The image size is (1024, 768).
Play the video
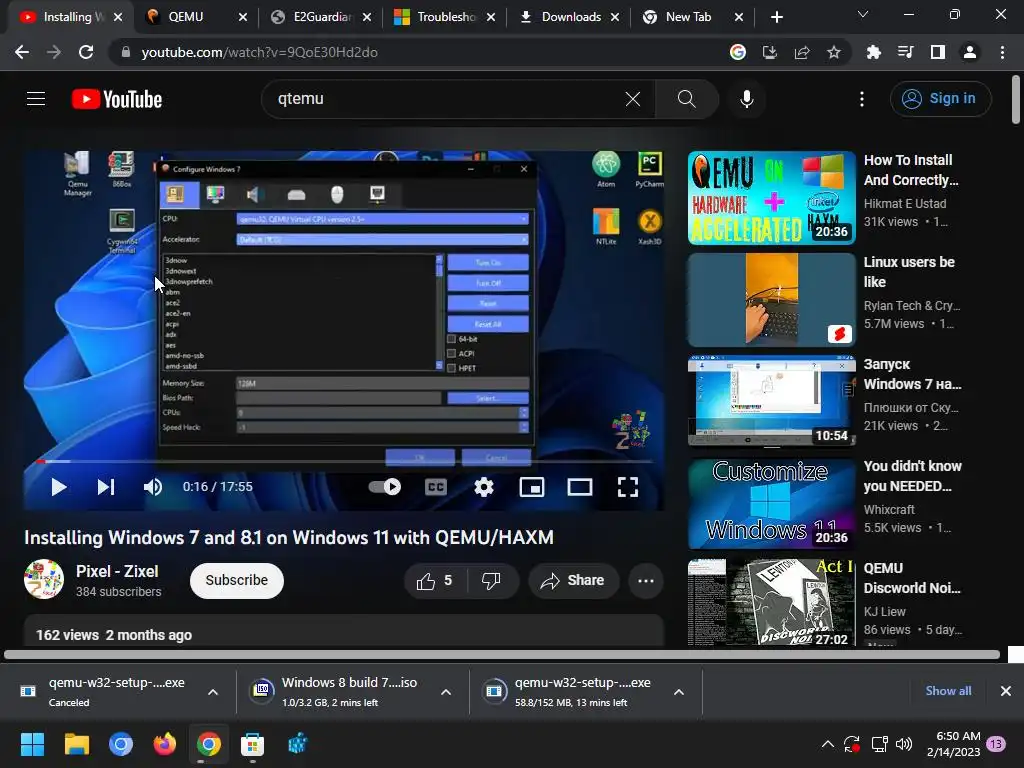coord(58,487)
